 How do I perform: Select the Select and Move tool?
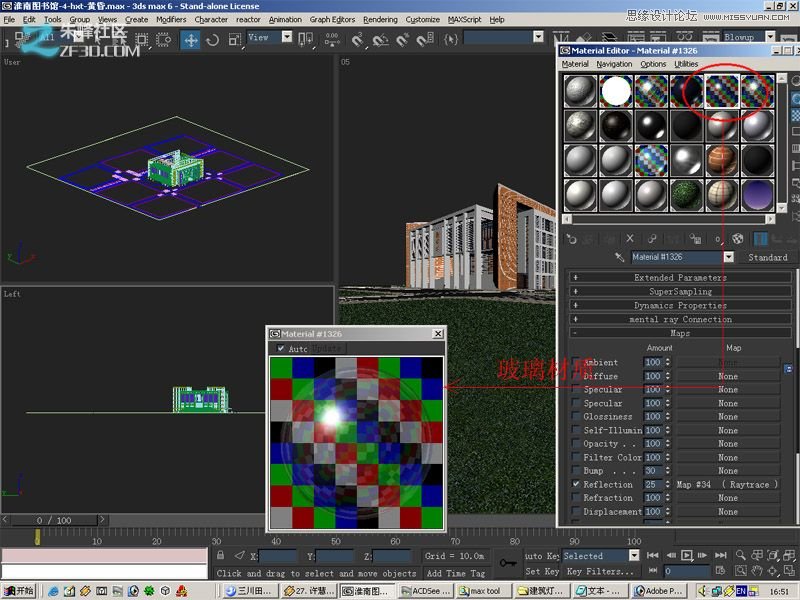pos(191,38)
